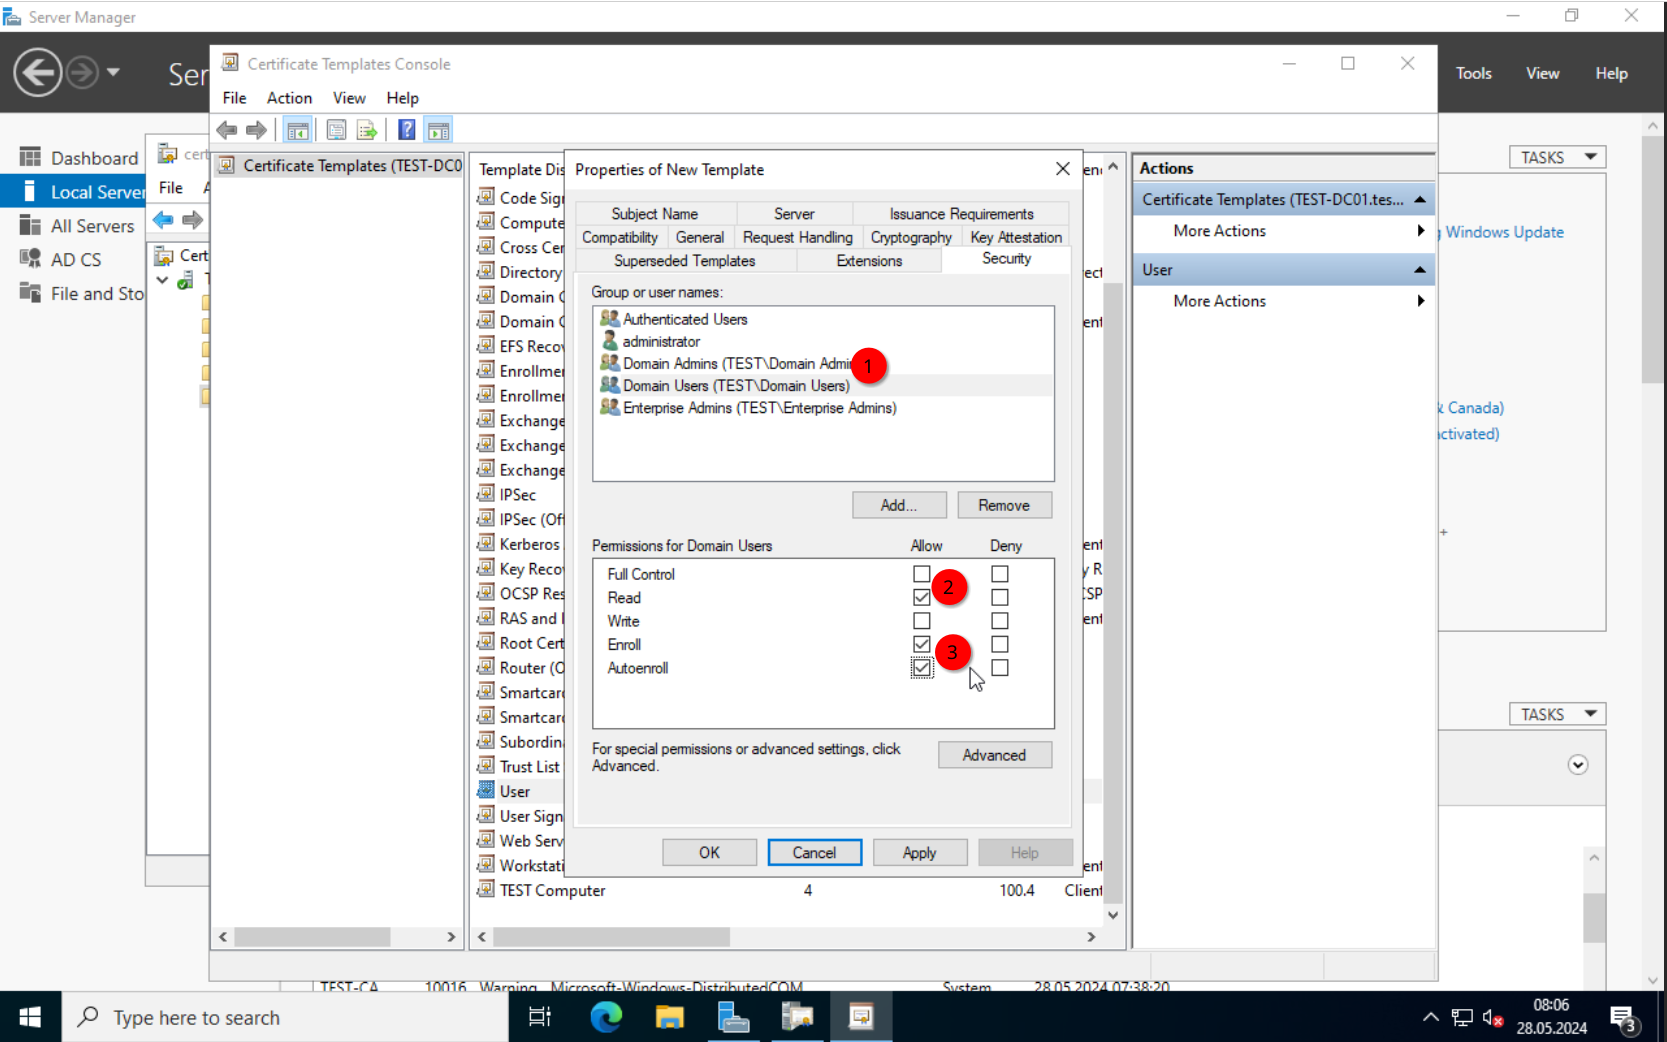The image size is (1667, 1042).
Task: Uncheck Allow for Read permission
Action: [x=922, y=597]
